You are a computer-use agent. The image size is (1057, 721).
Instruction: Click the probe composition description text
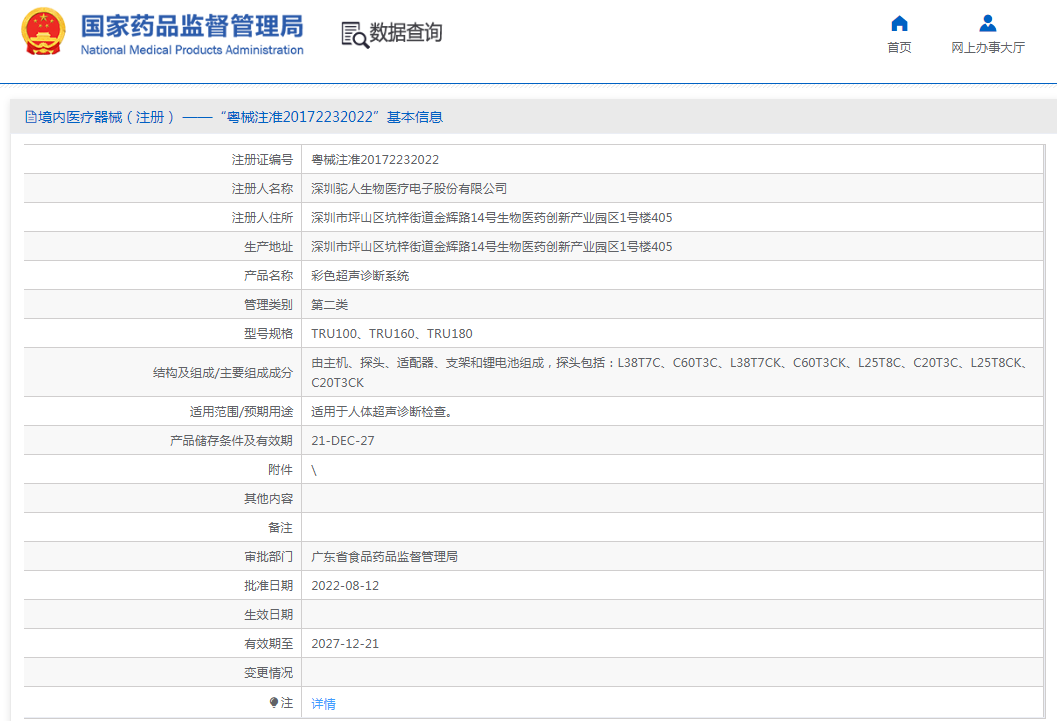[671, 373]
